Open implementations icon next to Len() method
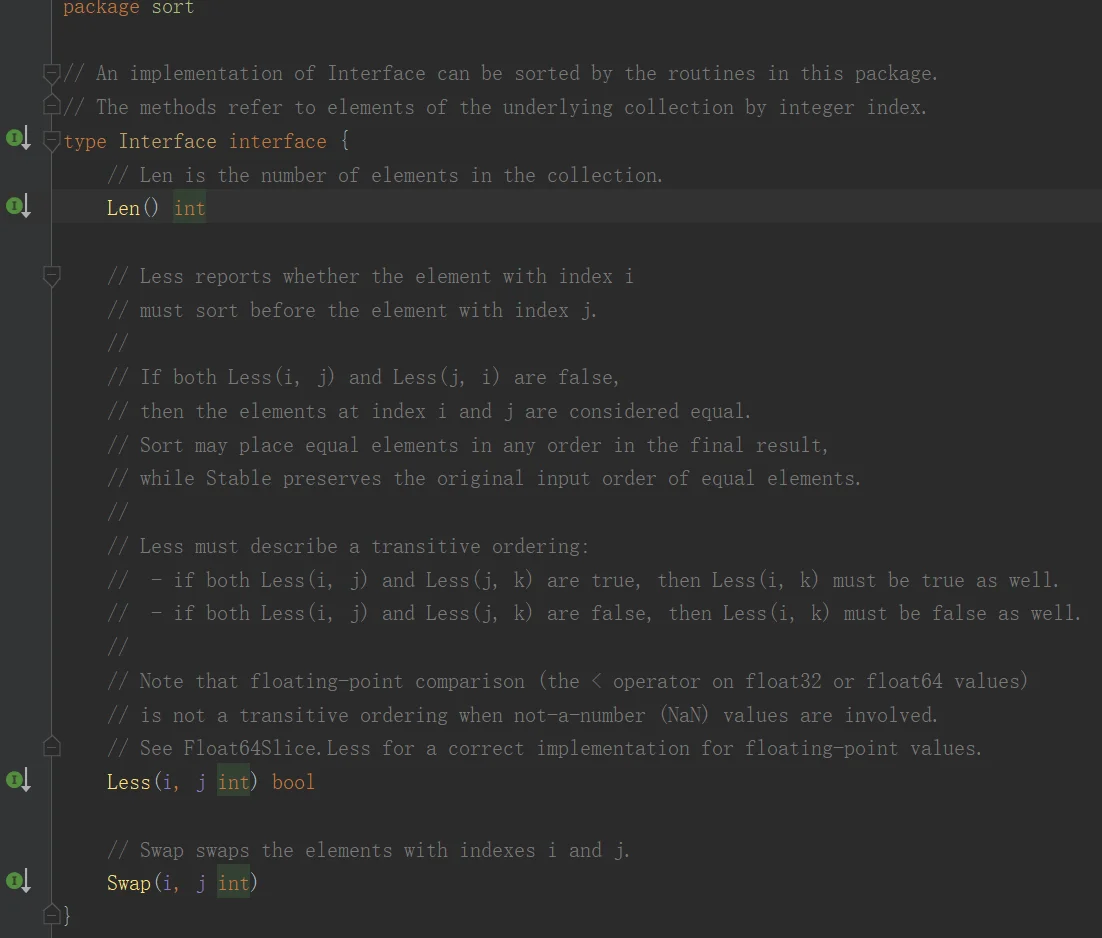 coord(19,207)
